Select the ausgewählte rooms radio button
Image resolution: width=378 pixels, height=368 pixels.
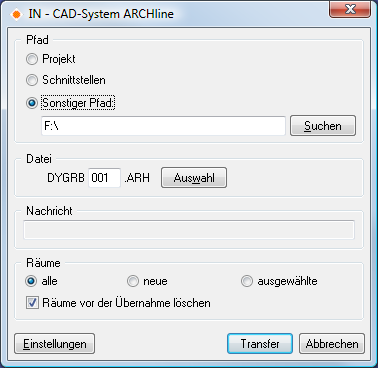(x=247, y=281)
